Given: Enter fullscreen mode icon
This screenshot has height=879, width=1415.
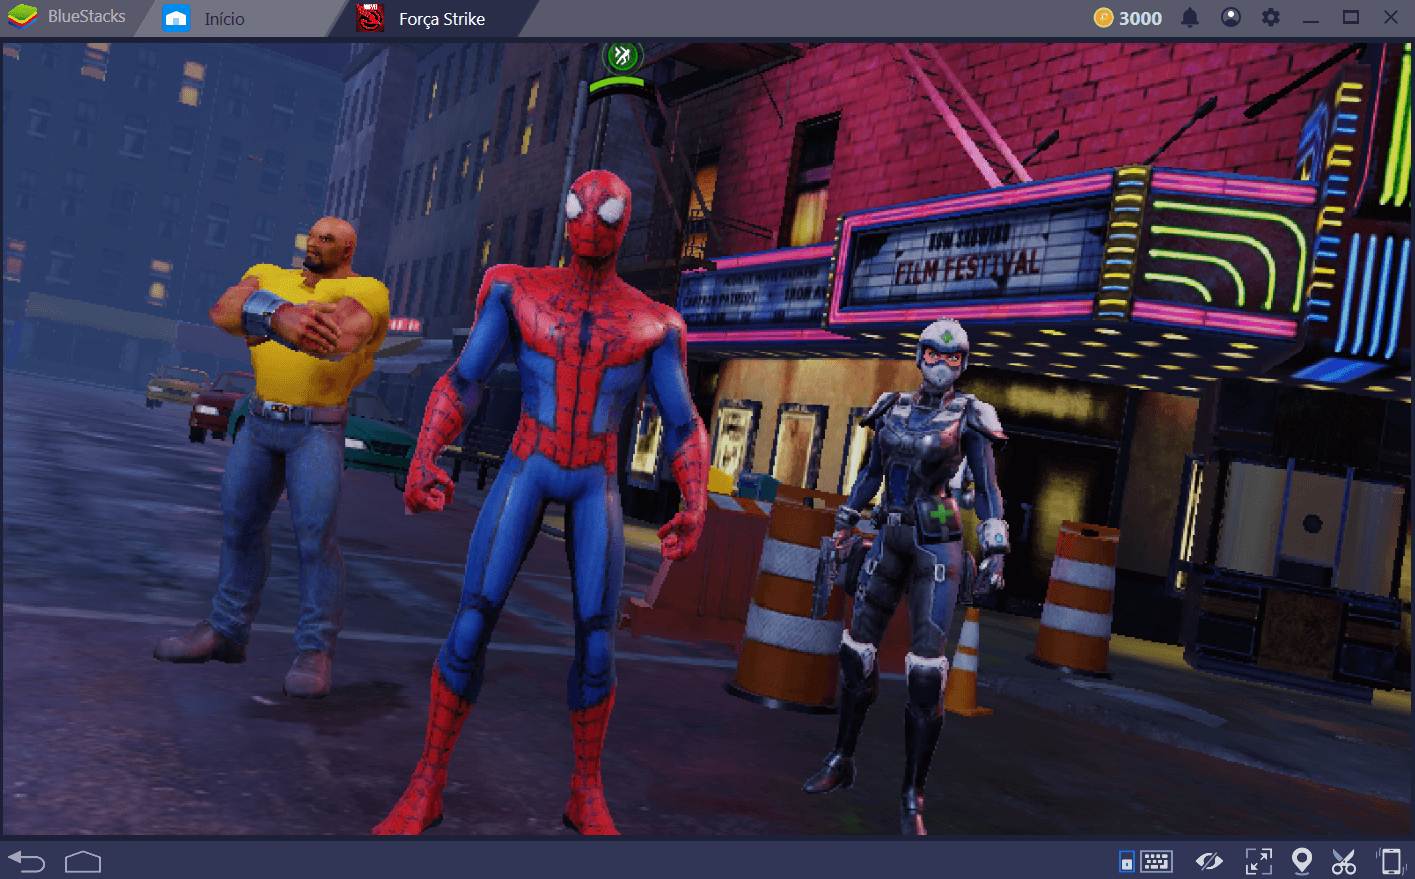Looking at the screenshot, I should tap(1259, 861).
